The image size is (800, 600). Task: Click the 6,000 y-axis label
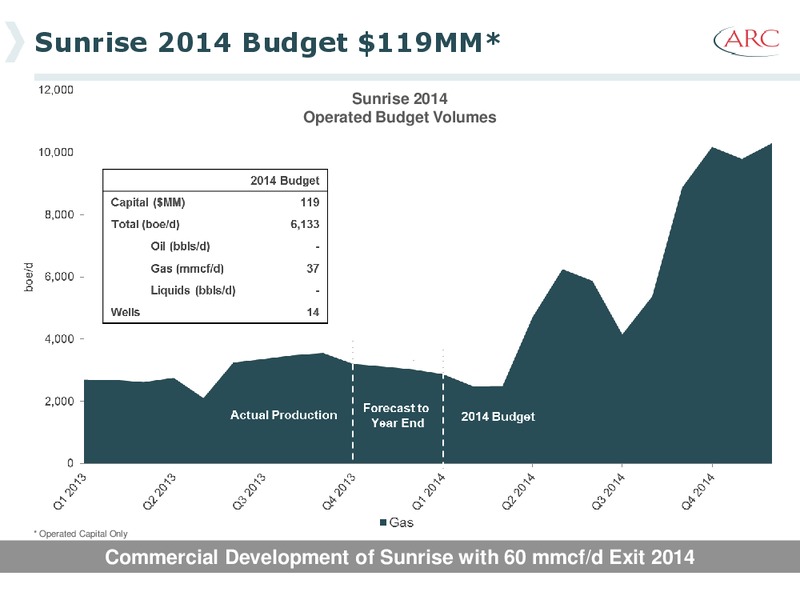coord(59,277)
